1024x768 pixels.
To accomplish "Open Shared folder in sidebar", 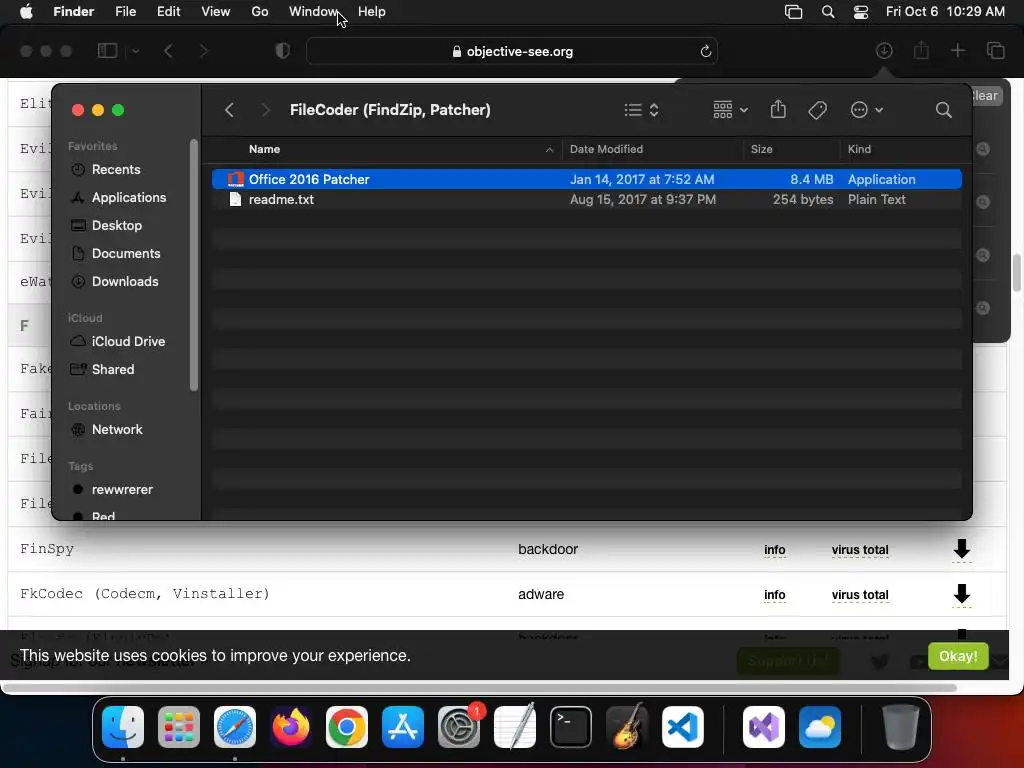I will pyautogui.click(x=112, y=370).
